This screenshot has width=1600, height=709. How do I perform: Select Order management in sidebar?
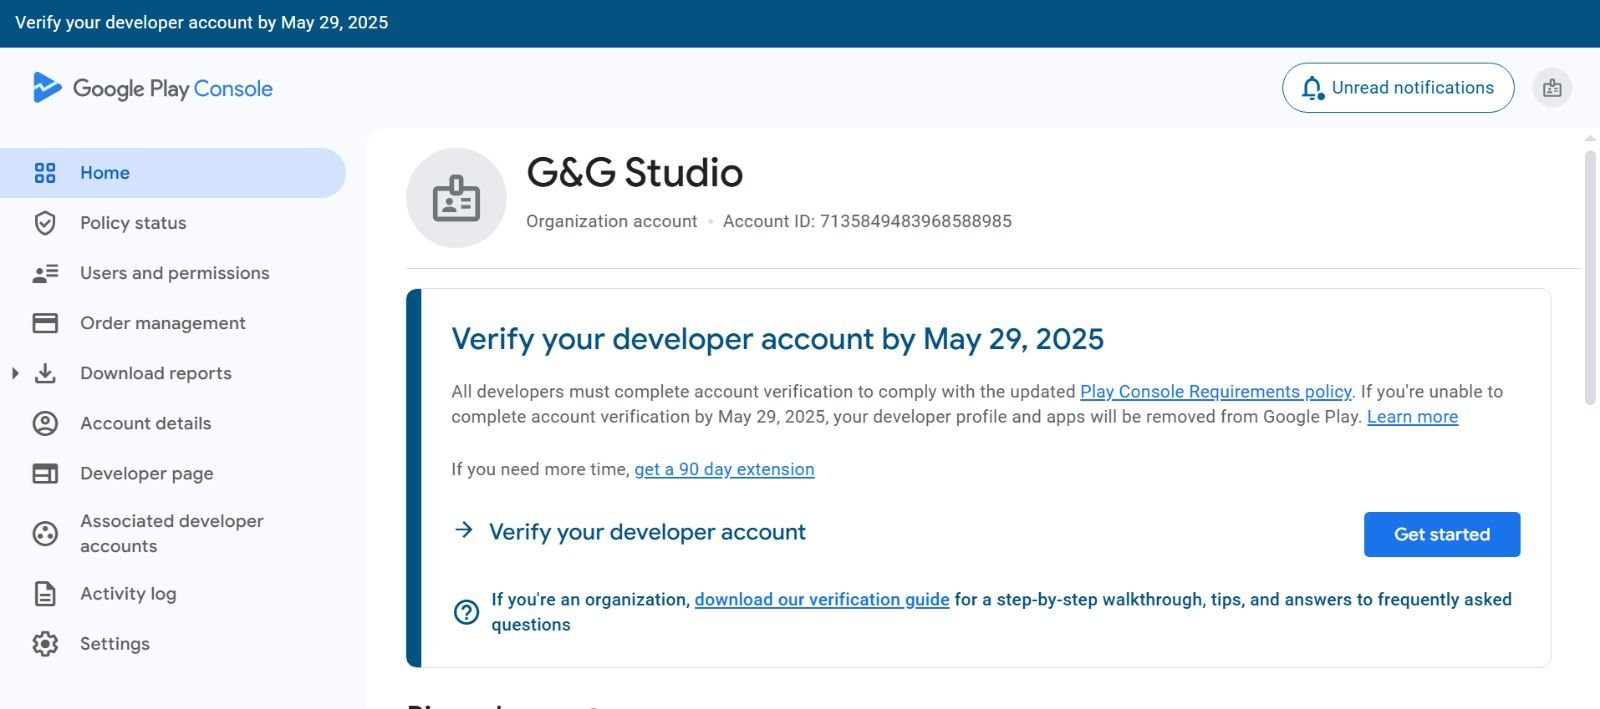point(173,323)
